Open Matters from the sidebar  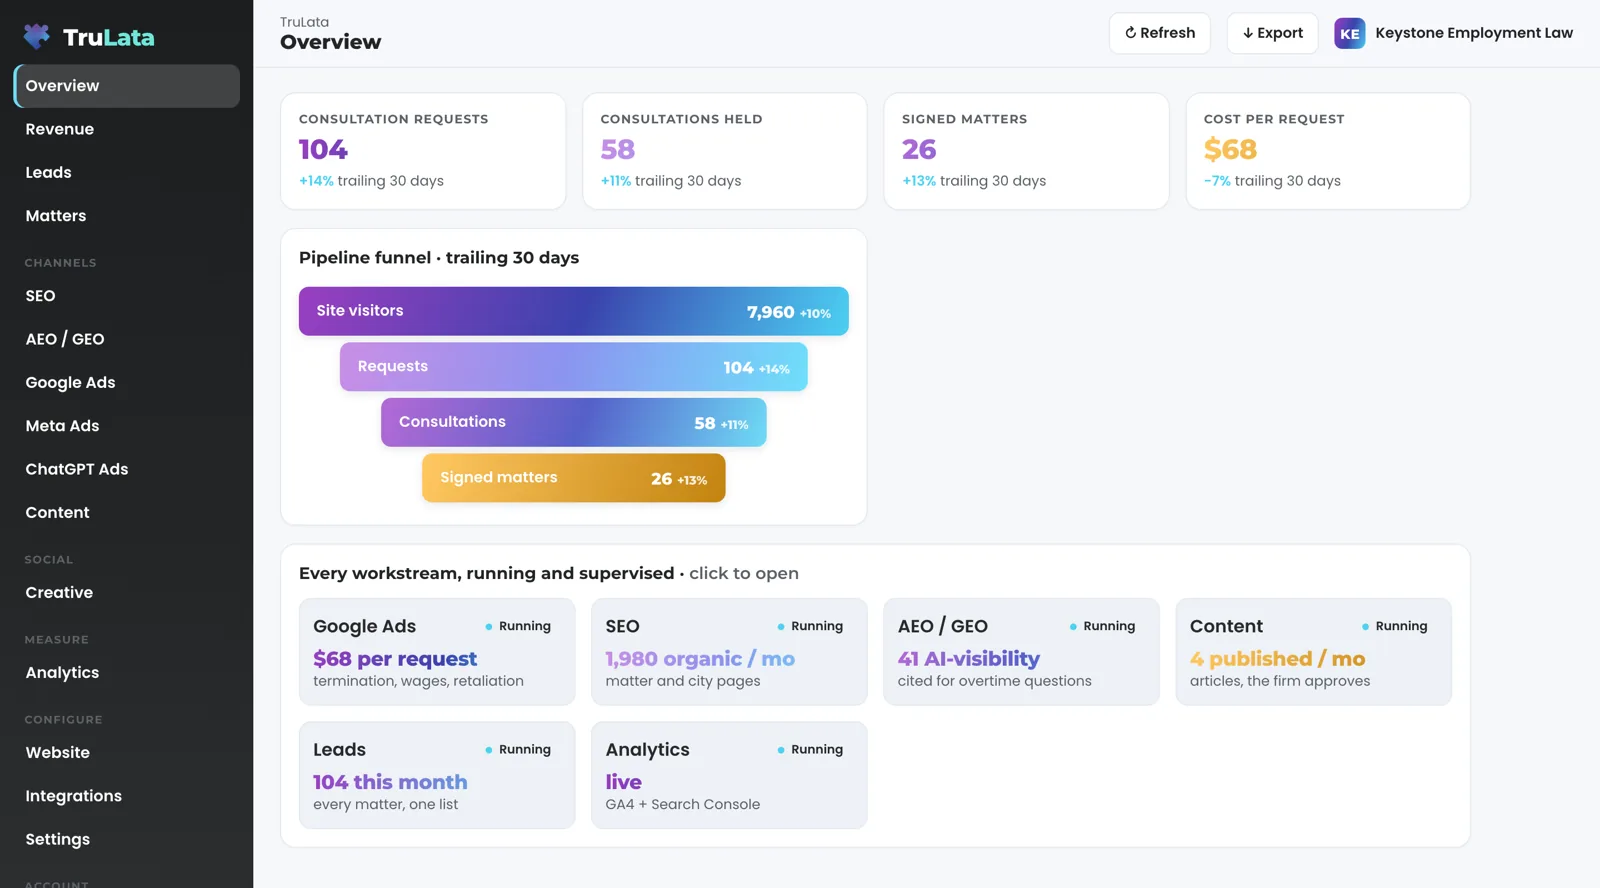127,216
